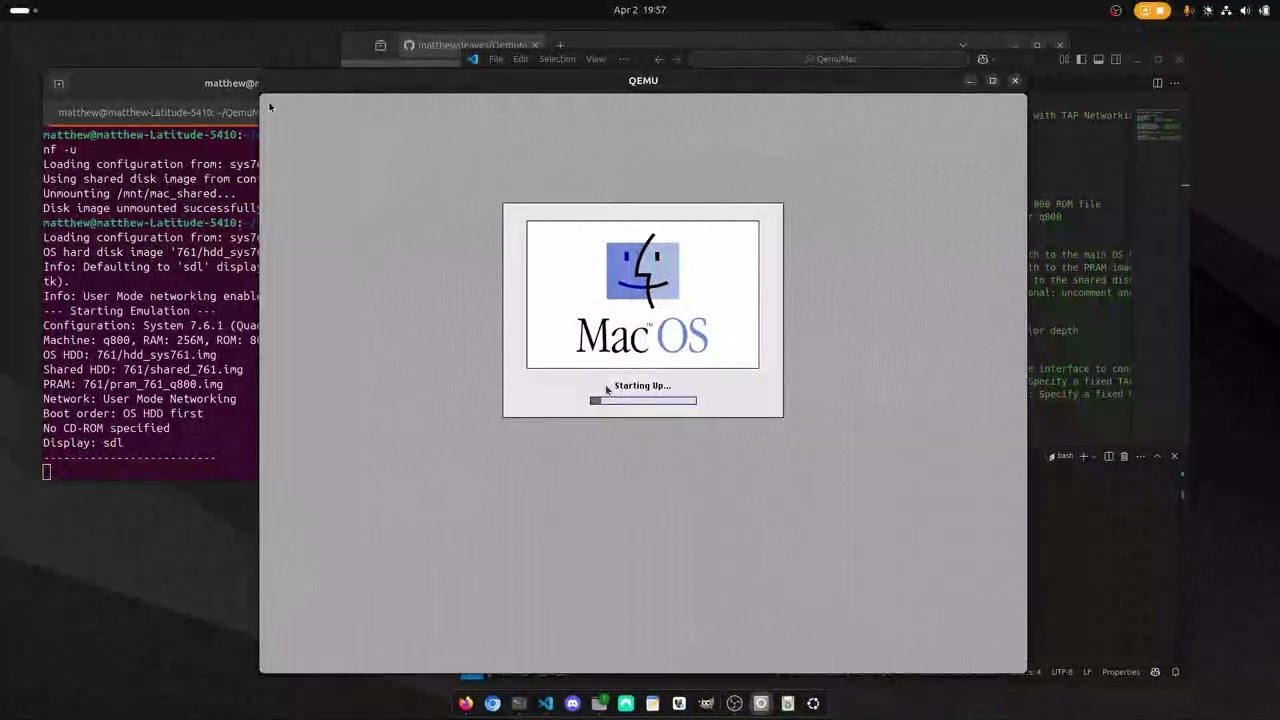Click the QemuMac search box in VS Code
Viewport: 1280px width, 720px height.
pyautogui.click(x=831, y=59)
